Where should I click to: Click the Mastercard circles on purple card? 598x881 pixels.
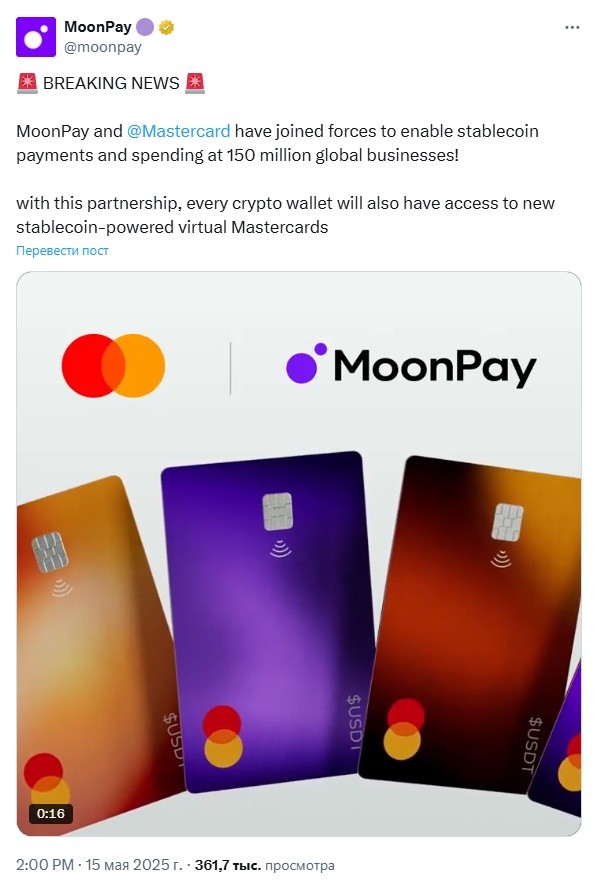click(x=223, y=737)
